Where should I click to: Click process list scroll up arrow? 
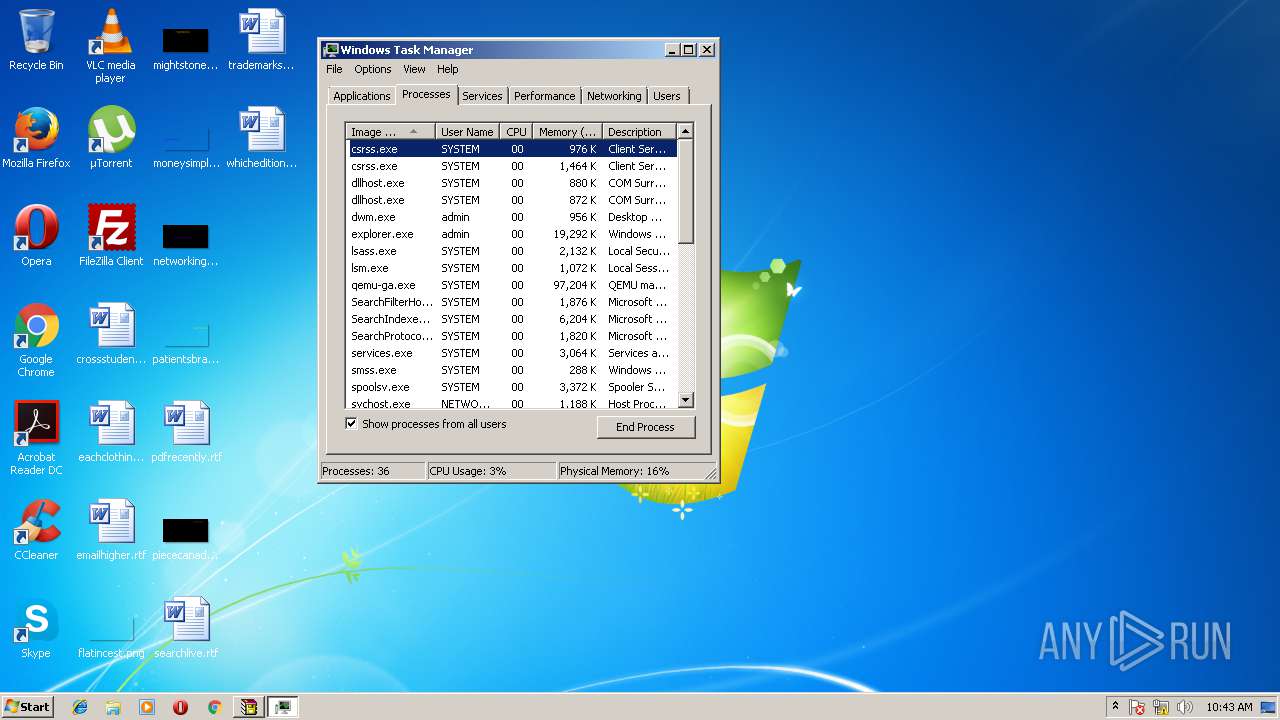[x=685, y=131]
